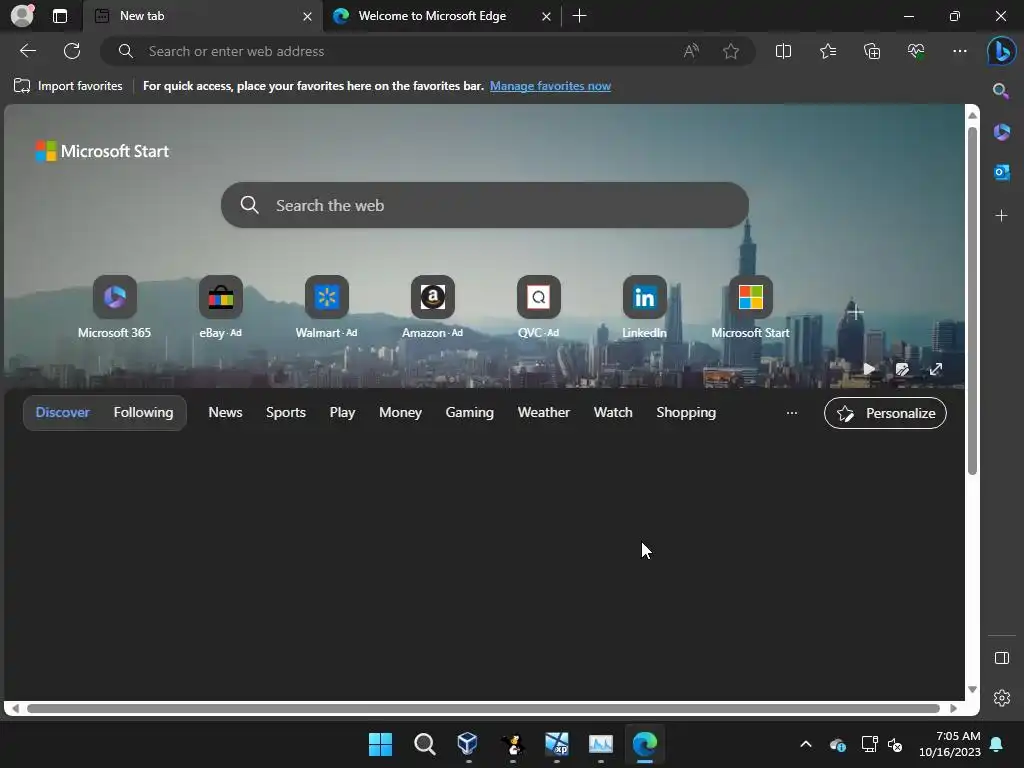This screenshot has width=1024, height=768.
Task: Expand the background to full view
Action: 936,370
